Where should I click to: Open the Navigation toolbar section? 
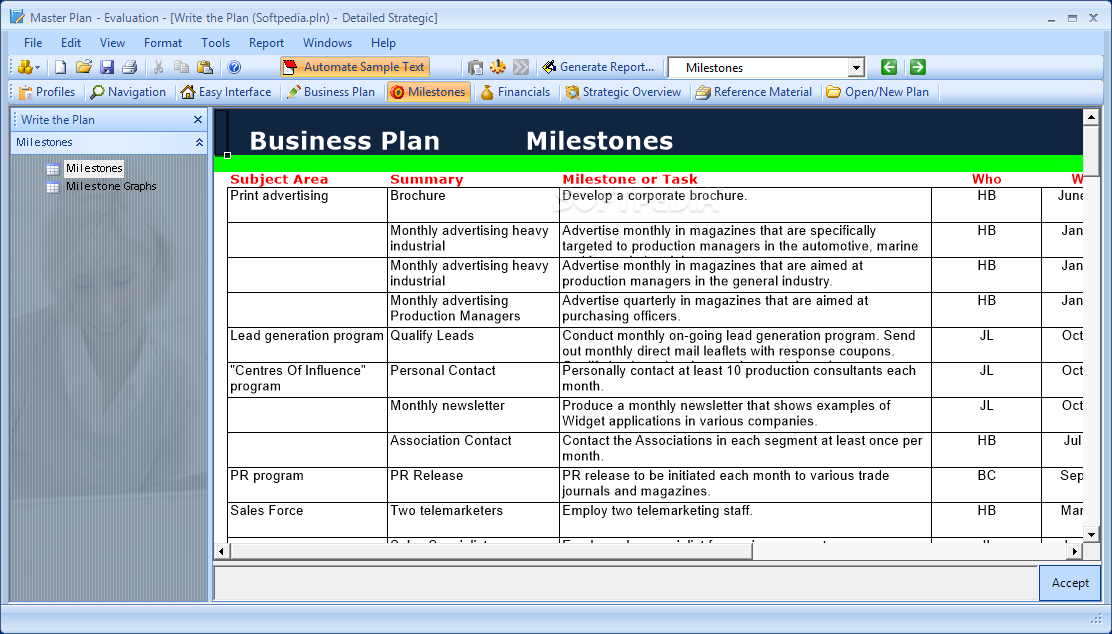point(128,92)
